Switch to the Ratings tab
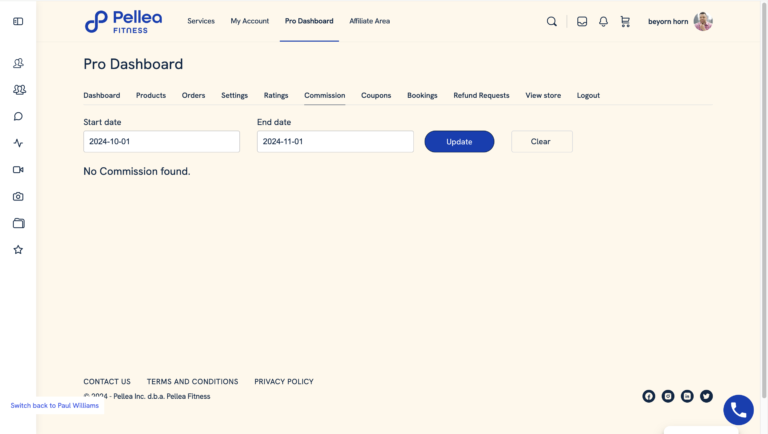Viewport: 768px width, 434px height. pyautogui.click(x=276, y=96)
